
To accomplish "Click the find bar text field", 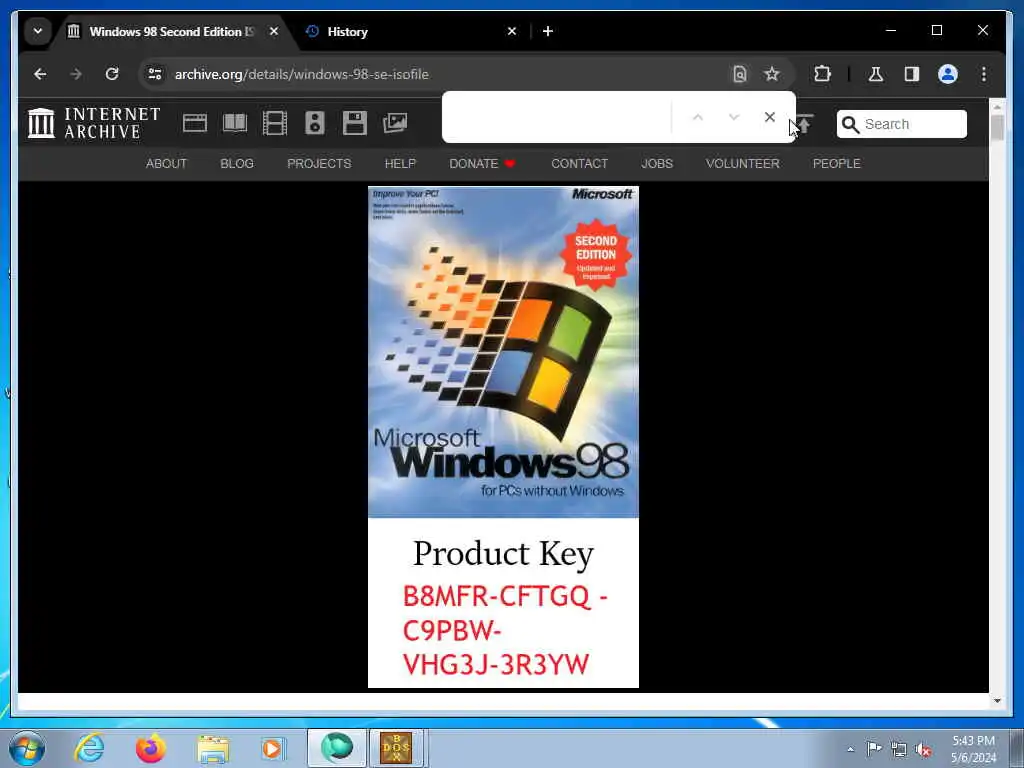I will [x=558, y=118].
